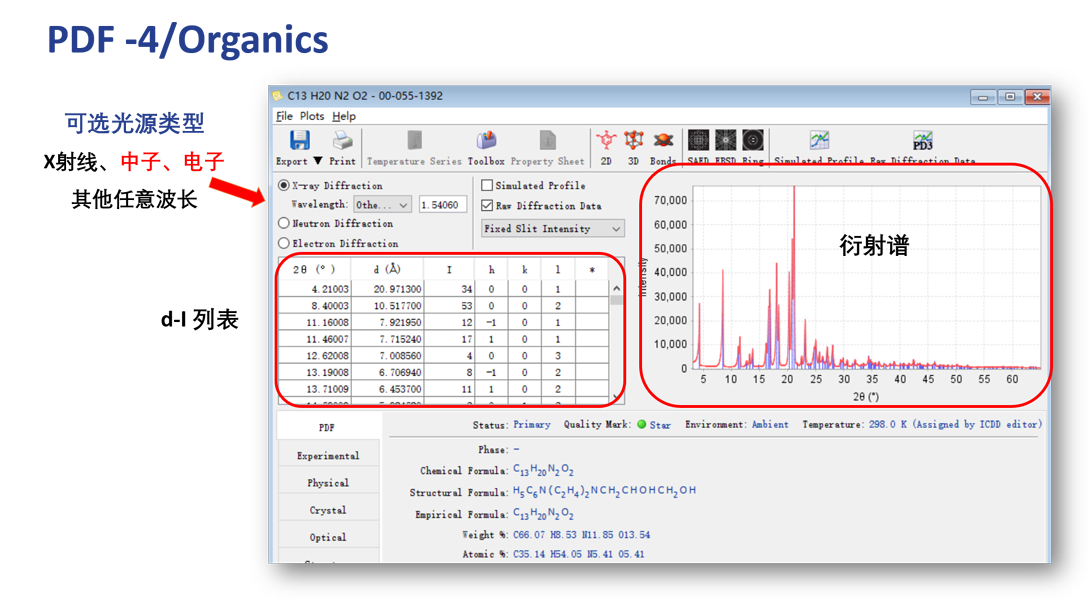Click the d-I table scrollbar thumb
This screenshot has height=600, width=1088.
617,300
